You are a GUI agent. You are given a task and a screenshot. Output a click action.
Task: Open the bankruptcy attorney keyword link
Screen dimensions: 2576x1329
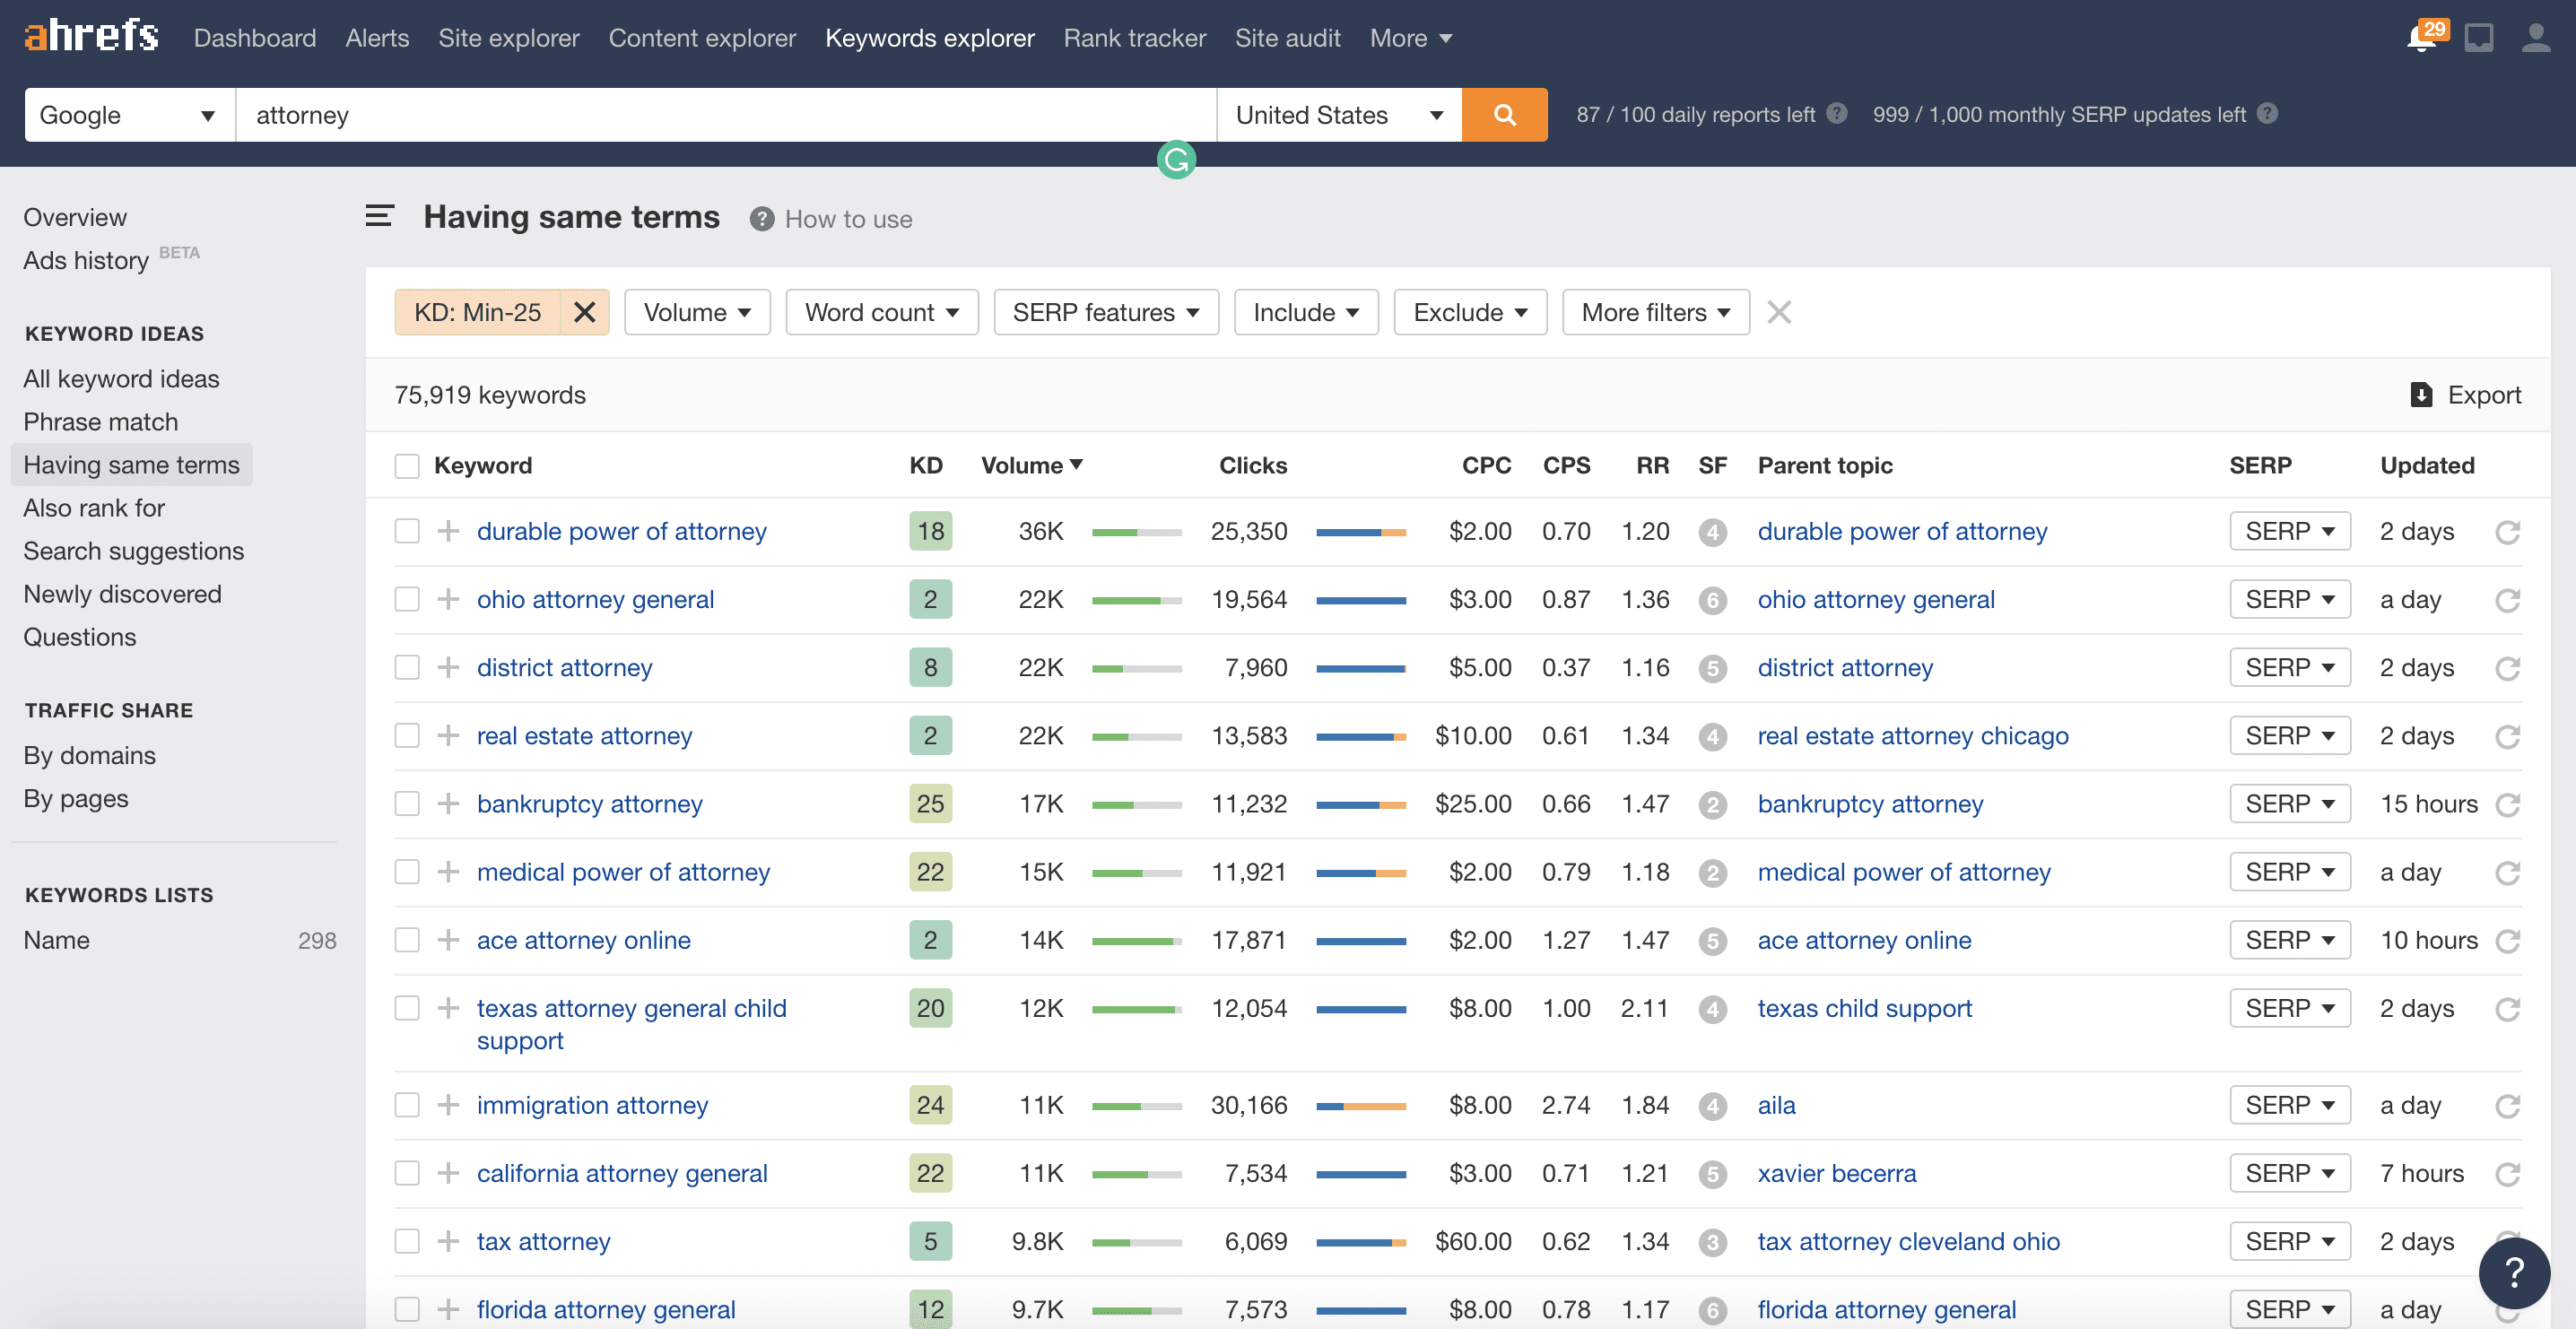(x=589, y=803)
